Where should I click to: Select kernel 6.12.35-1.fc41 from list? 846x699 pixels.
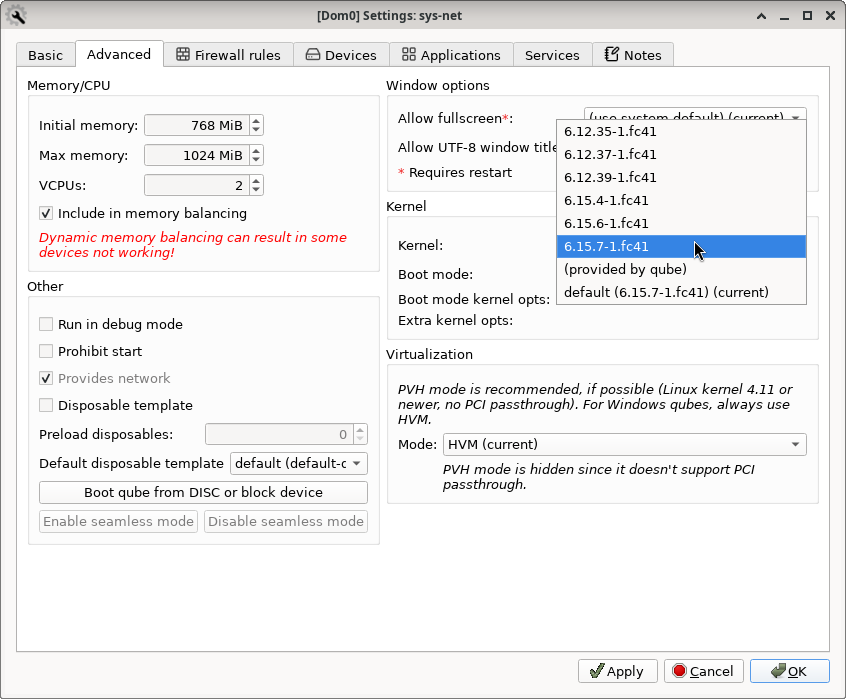(x=610, y=131)
